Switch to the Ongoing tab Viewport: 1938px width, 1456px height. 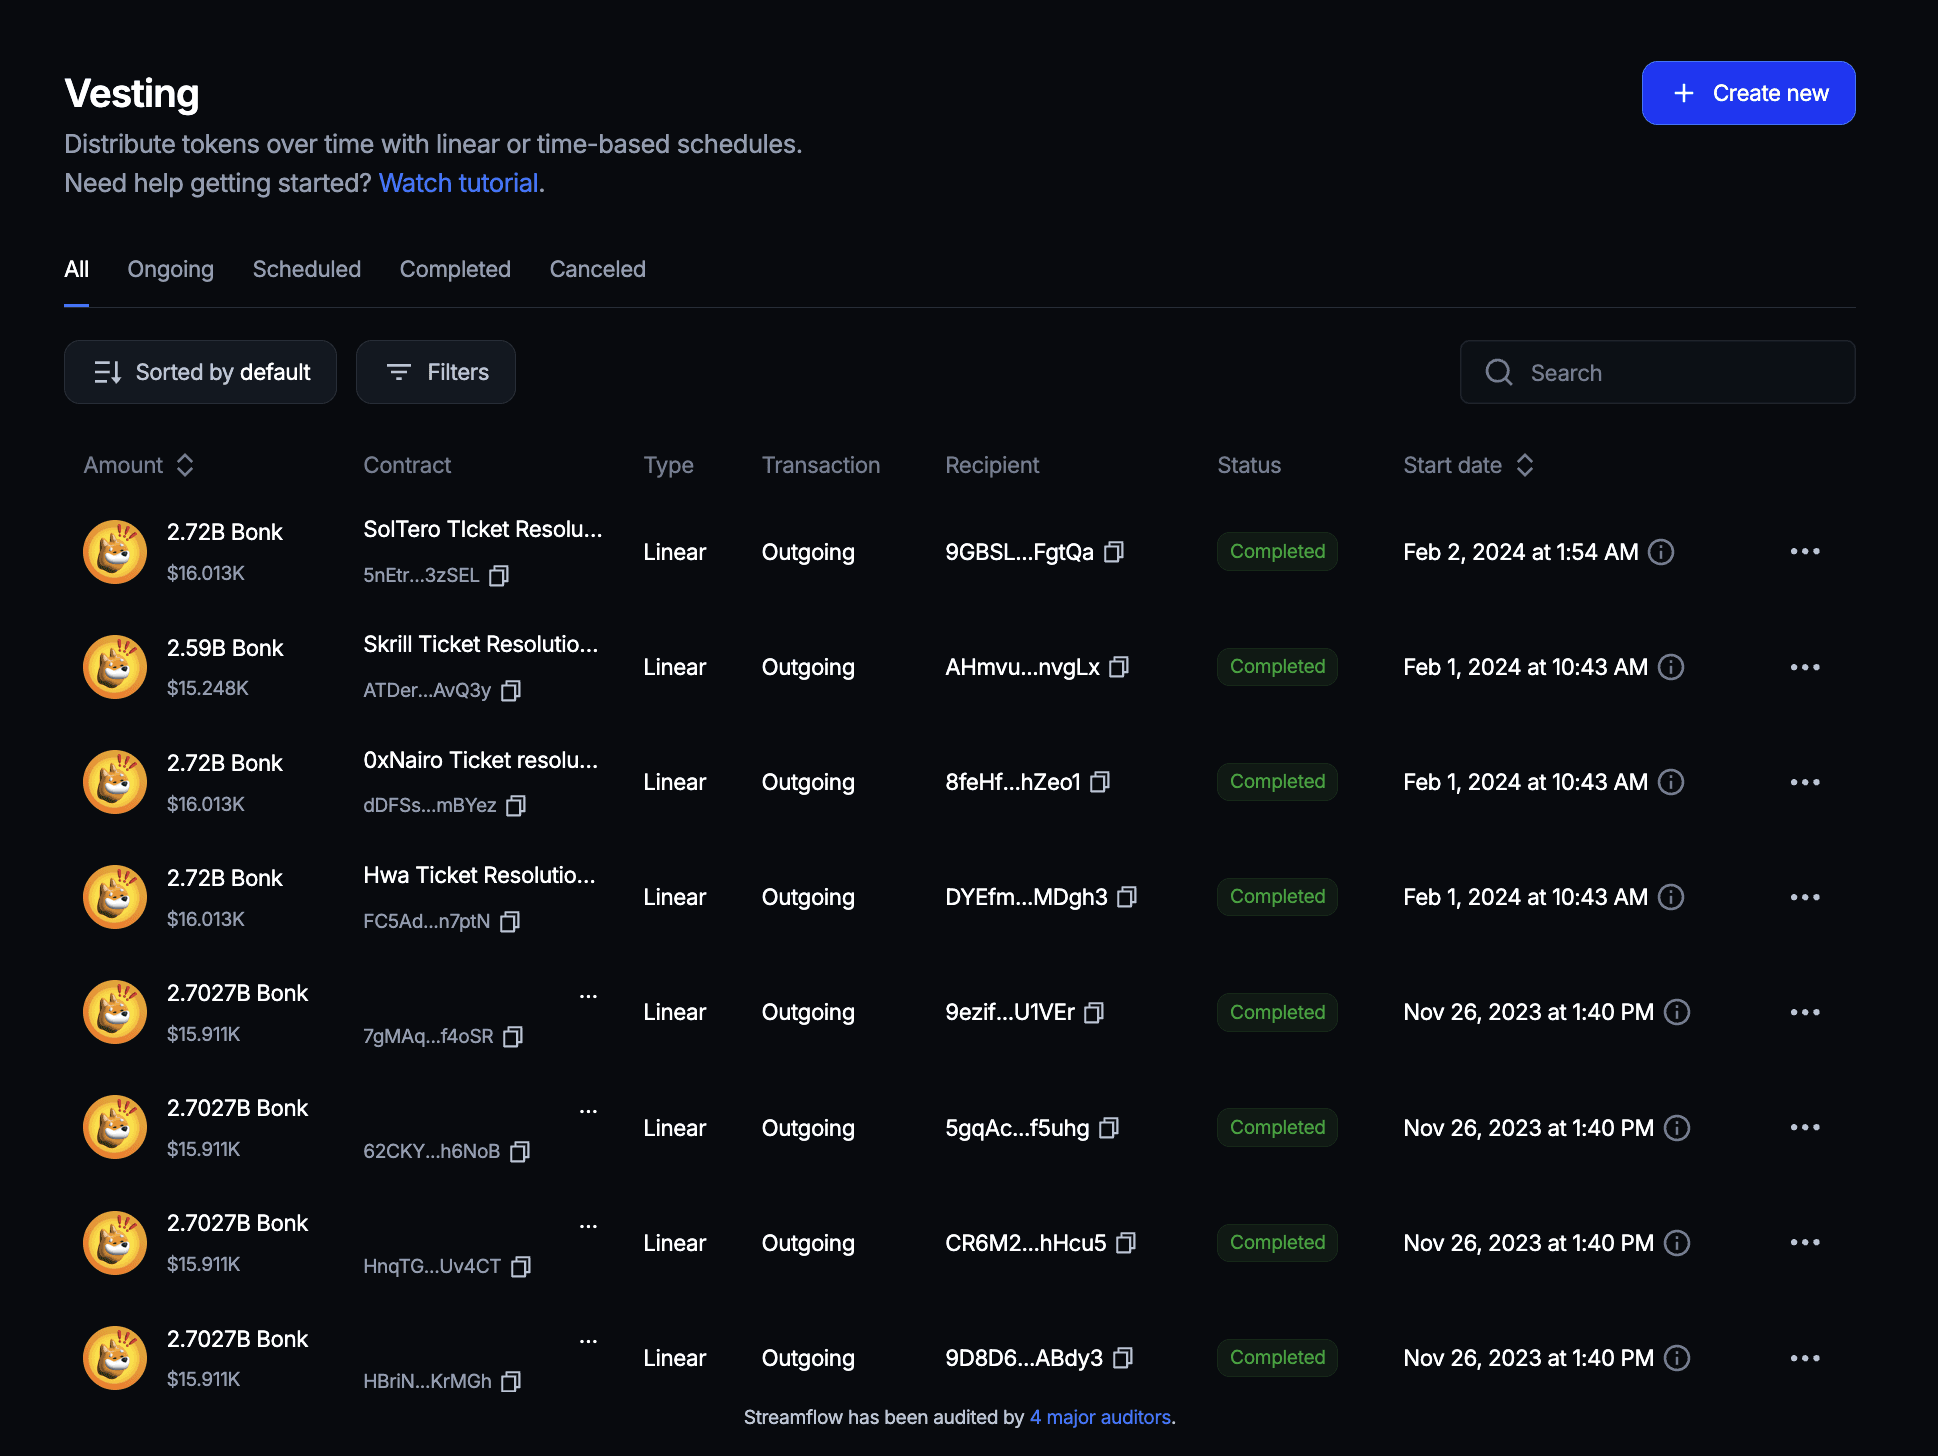[170, 269]
